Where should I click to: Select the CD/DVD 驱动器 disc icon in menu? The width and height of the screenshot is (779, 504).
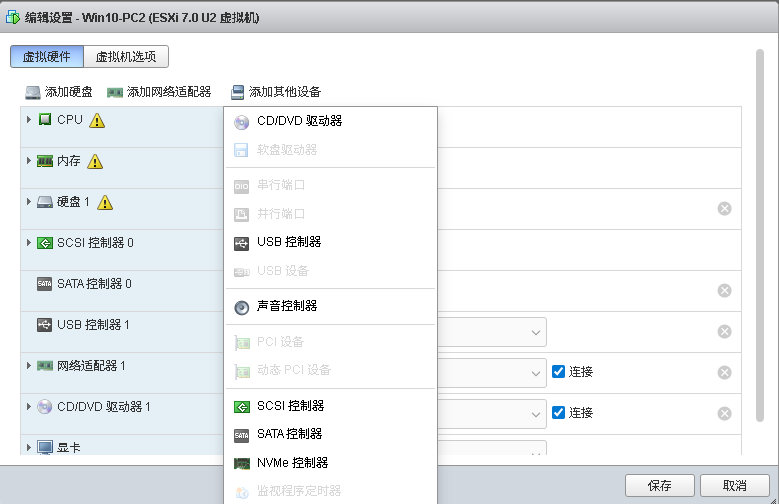(241, 122)
